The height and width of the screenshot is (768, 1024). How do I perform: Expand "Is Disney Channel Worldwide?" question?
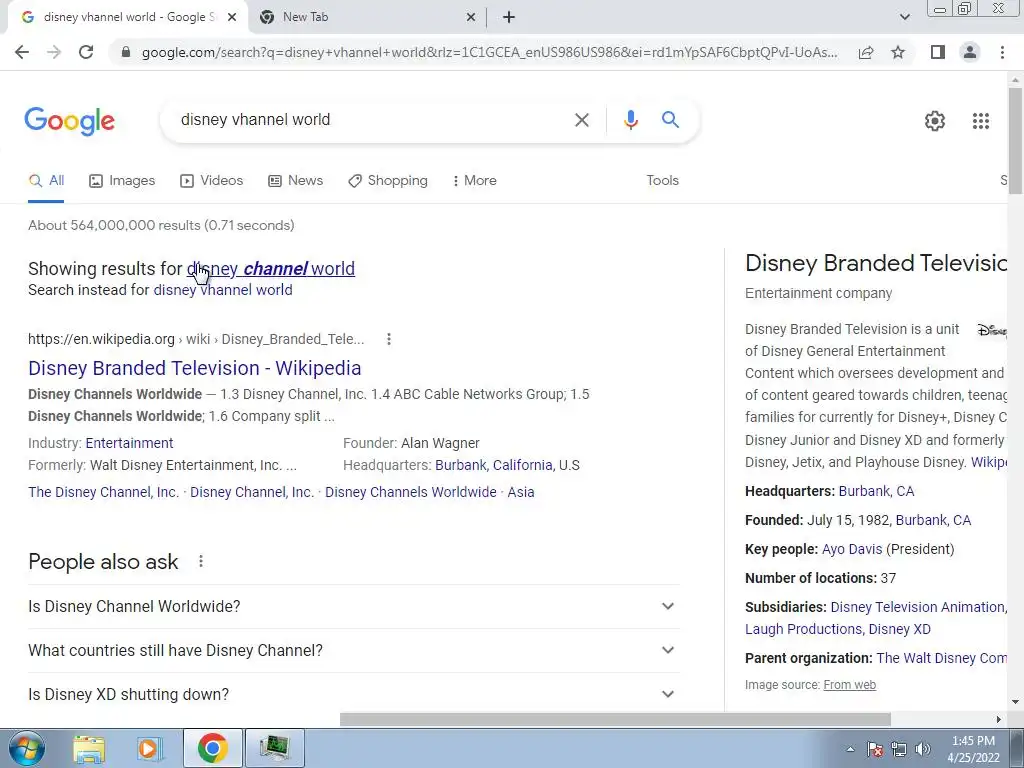353,606
